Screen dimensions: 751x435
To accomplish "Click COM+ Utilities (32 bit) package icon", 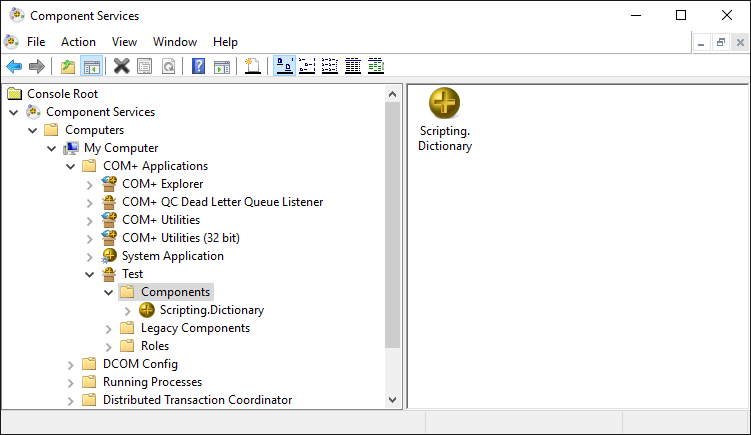I will 109,238.
